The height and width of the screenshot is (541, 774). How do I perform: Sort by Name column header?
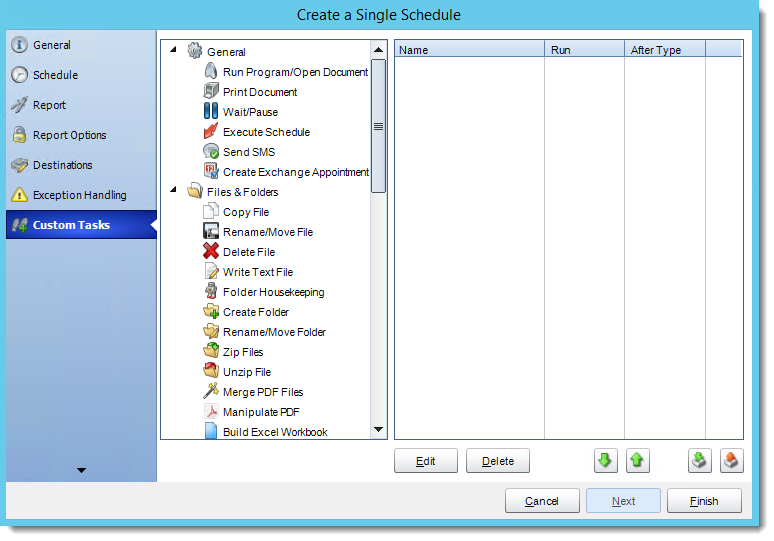[x=469, y=50]
